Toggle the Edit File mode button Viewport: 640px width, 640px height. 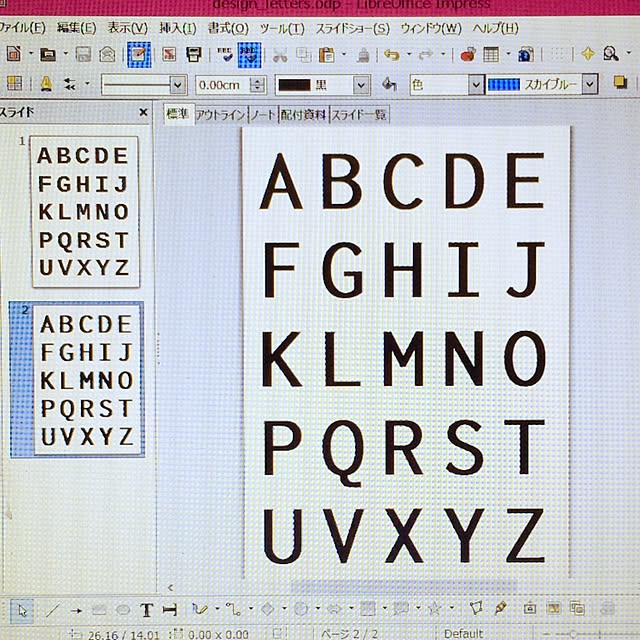pos(139,54)
